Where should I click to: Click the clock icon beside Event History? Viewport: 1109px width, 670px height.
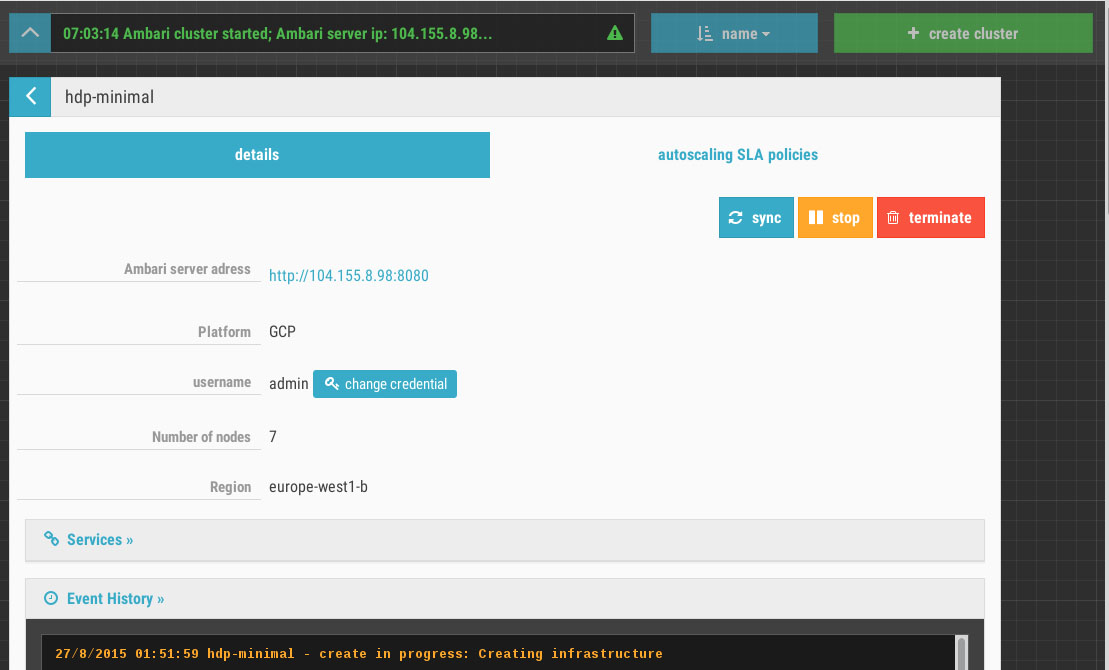52,598
